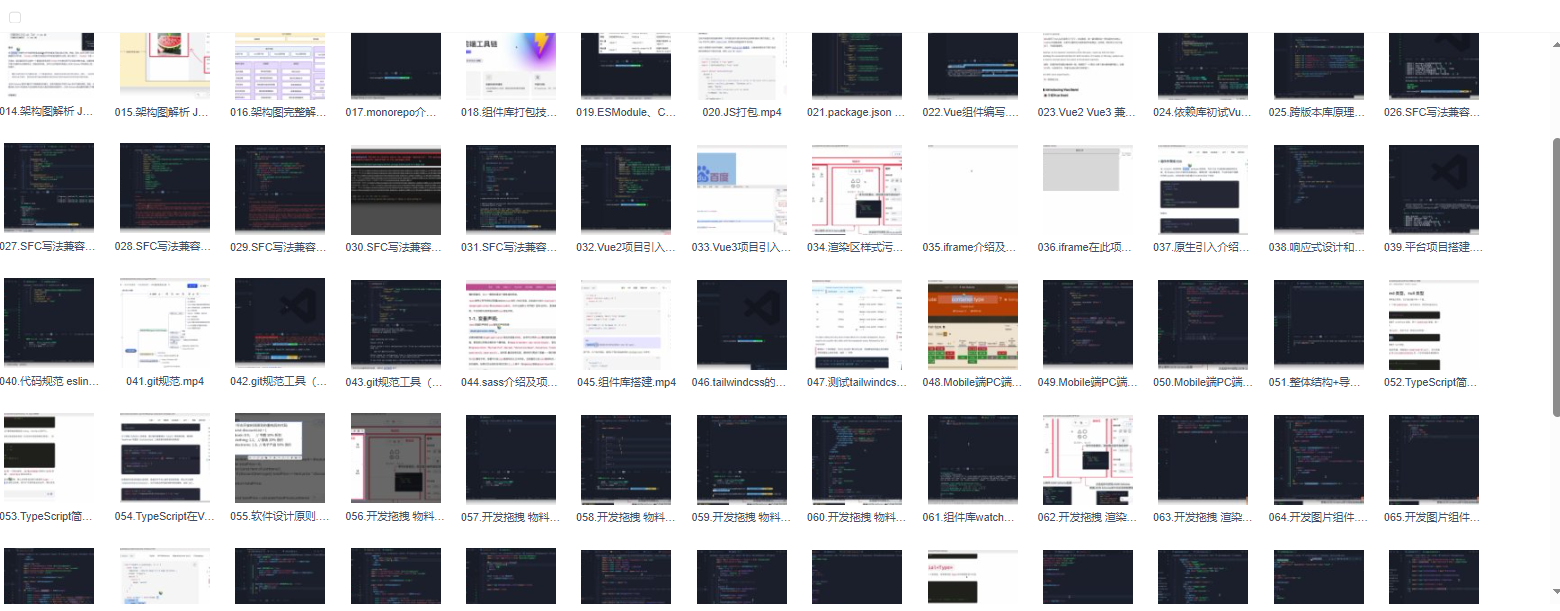This screenshot has height=611, width=1560.
Task: Click the 064.开发图片组件 file name
Action: (x=1317, y=517)
